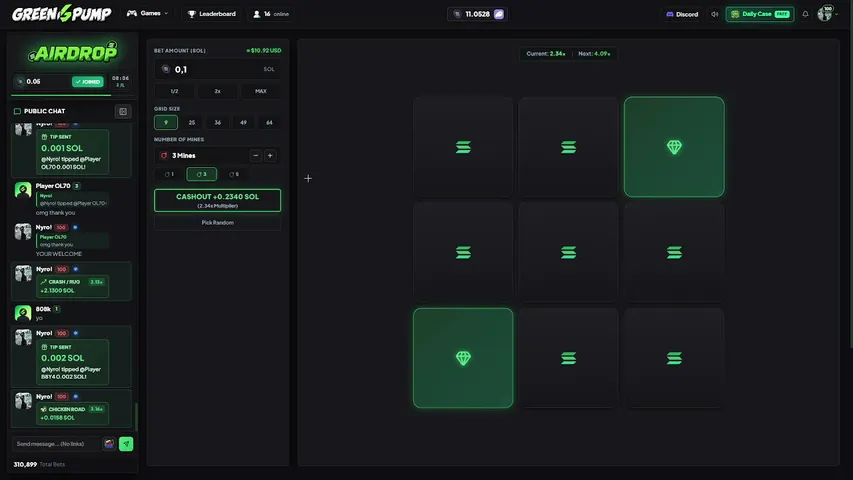The image size is (853, 480).
Task: Open the emoji picker in chat
Action: click(109, 444)
